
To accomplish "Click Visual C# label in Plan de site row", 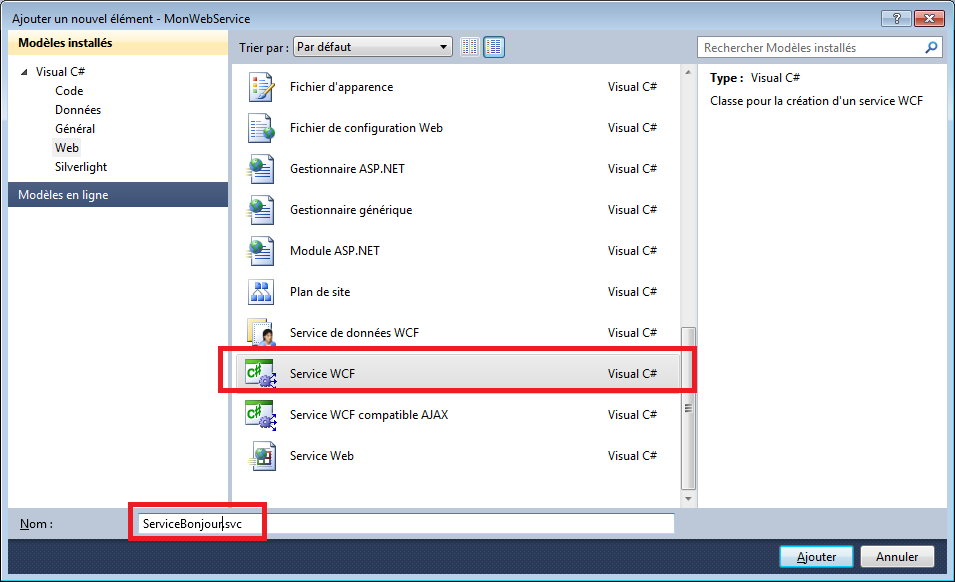I will coord(632,292).
